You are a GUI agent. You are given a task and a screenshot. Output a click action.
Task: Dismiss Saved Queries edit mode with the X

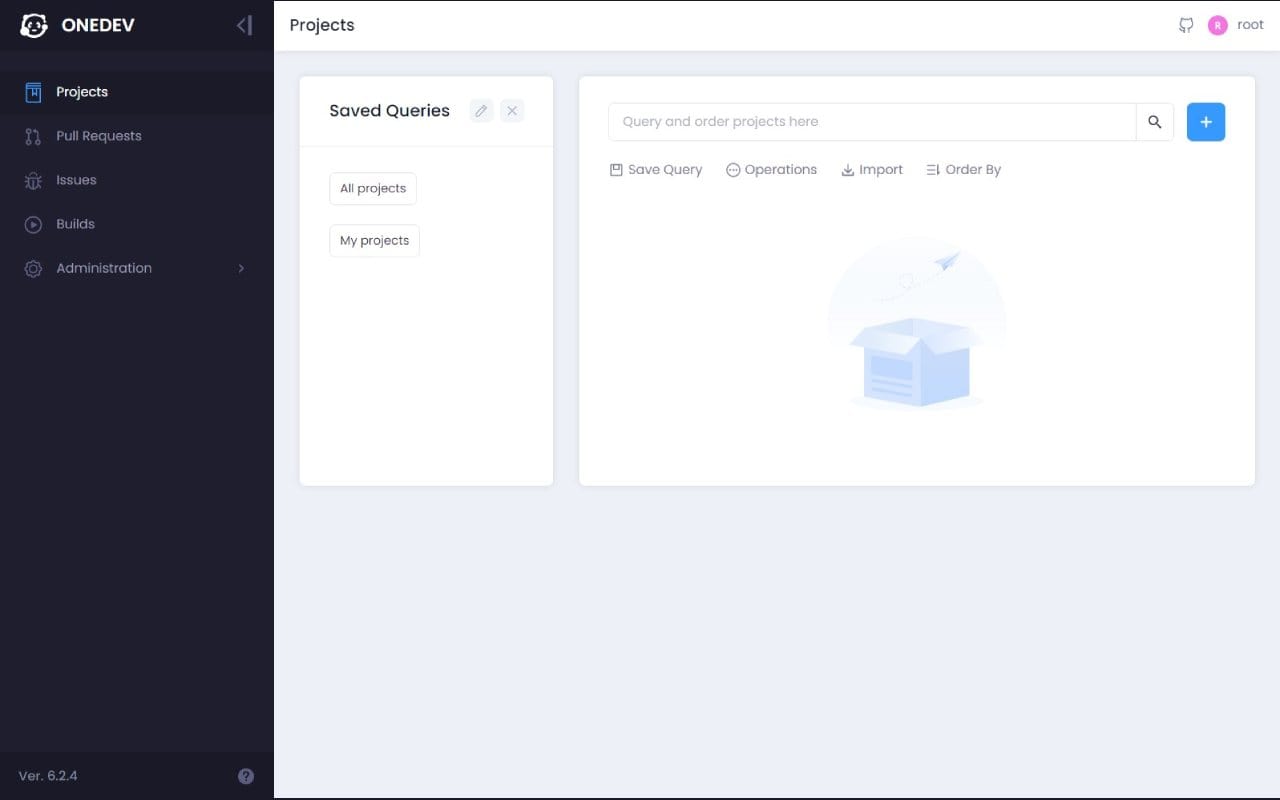[512, 110]
